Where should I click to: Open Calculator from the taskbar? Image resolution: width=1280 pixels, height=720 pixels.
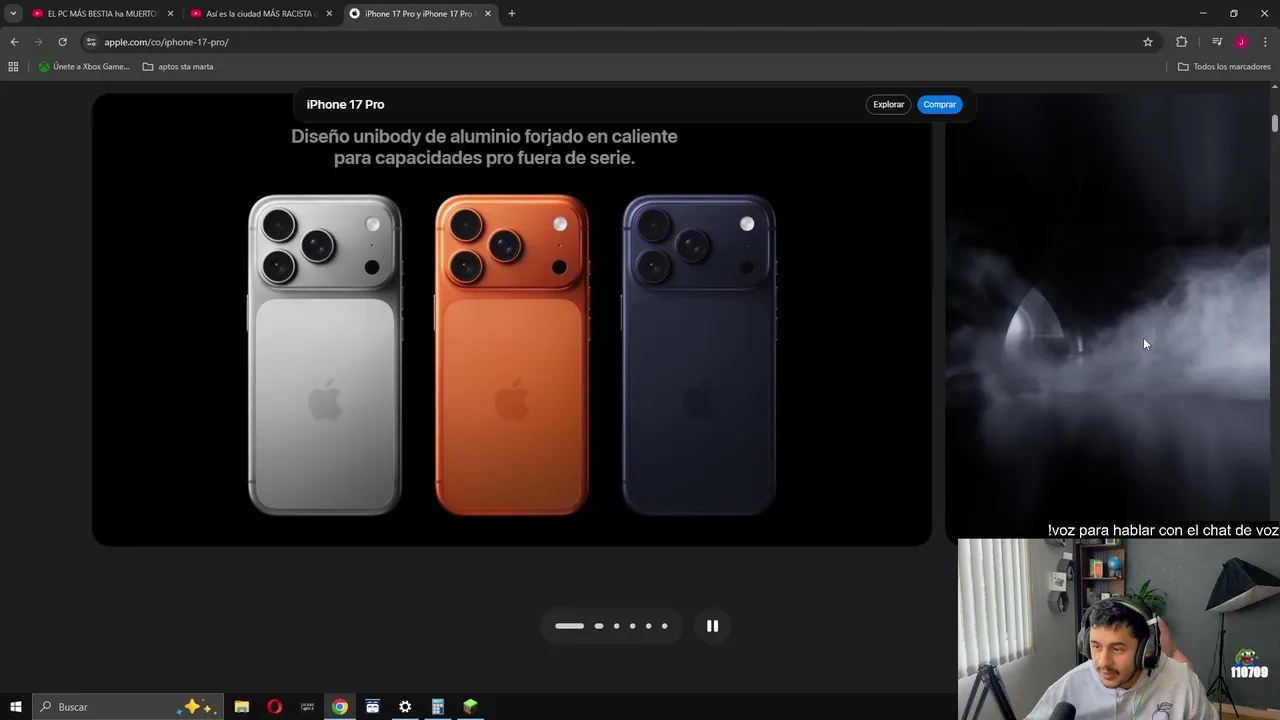(x=438, y=707)
